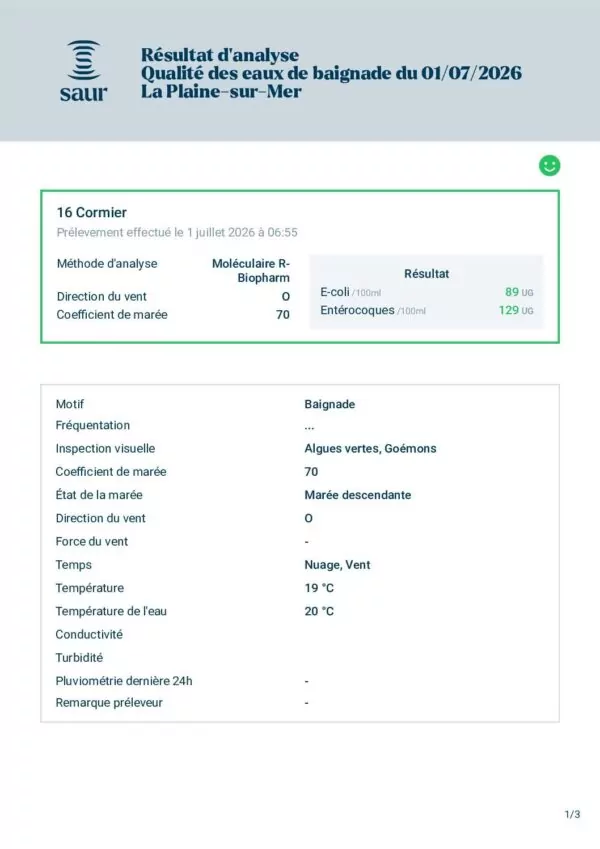600x849 pixels.
Task: Click the "E-coli /100ml" label
Action: click(350, 292)
